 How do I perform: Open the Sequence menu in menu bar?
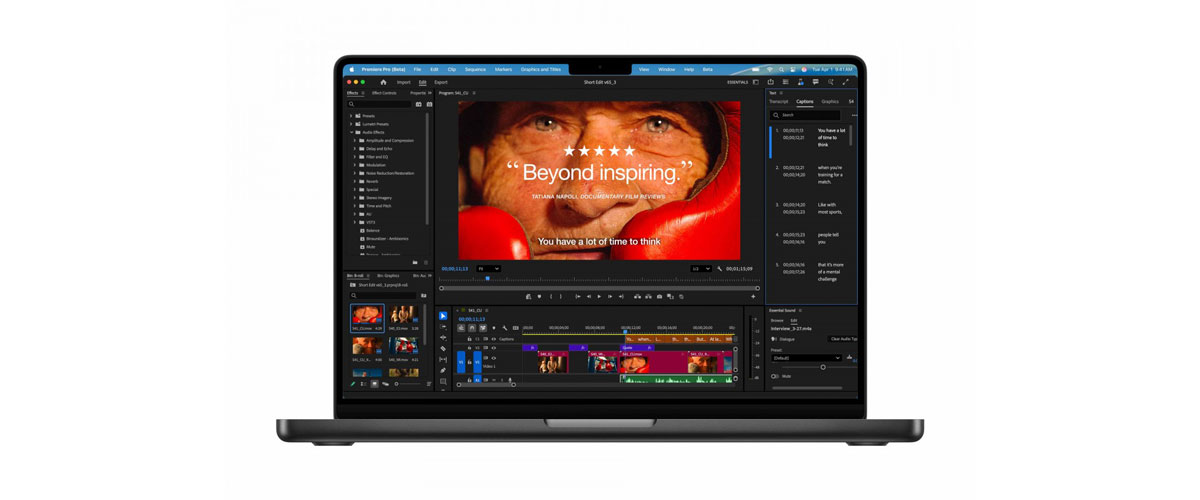click(x=475, y=70)
